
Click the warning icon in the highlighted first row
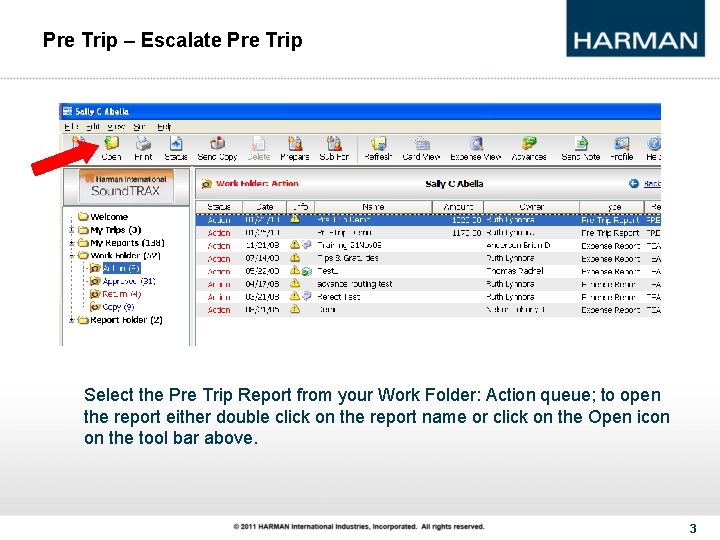coord(295,219)
